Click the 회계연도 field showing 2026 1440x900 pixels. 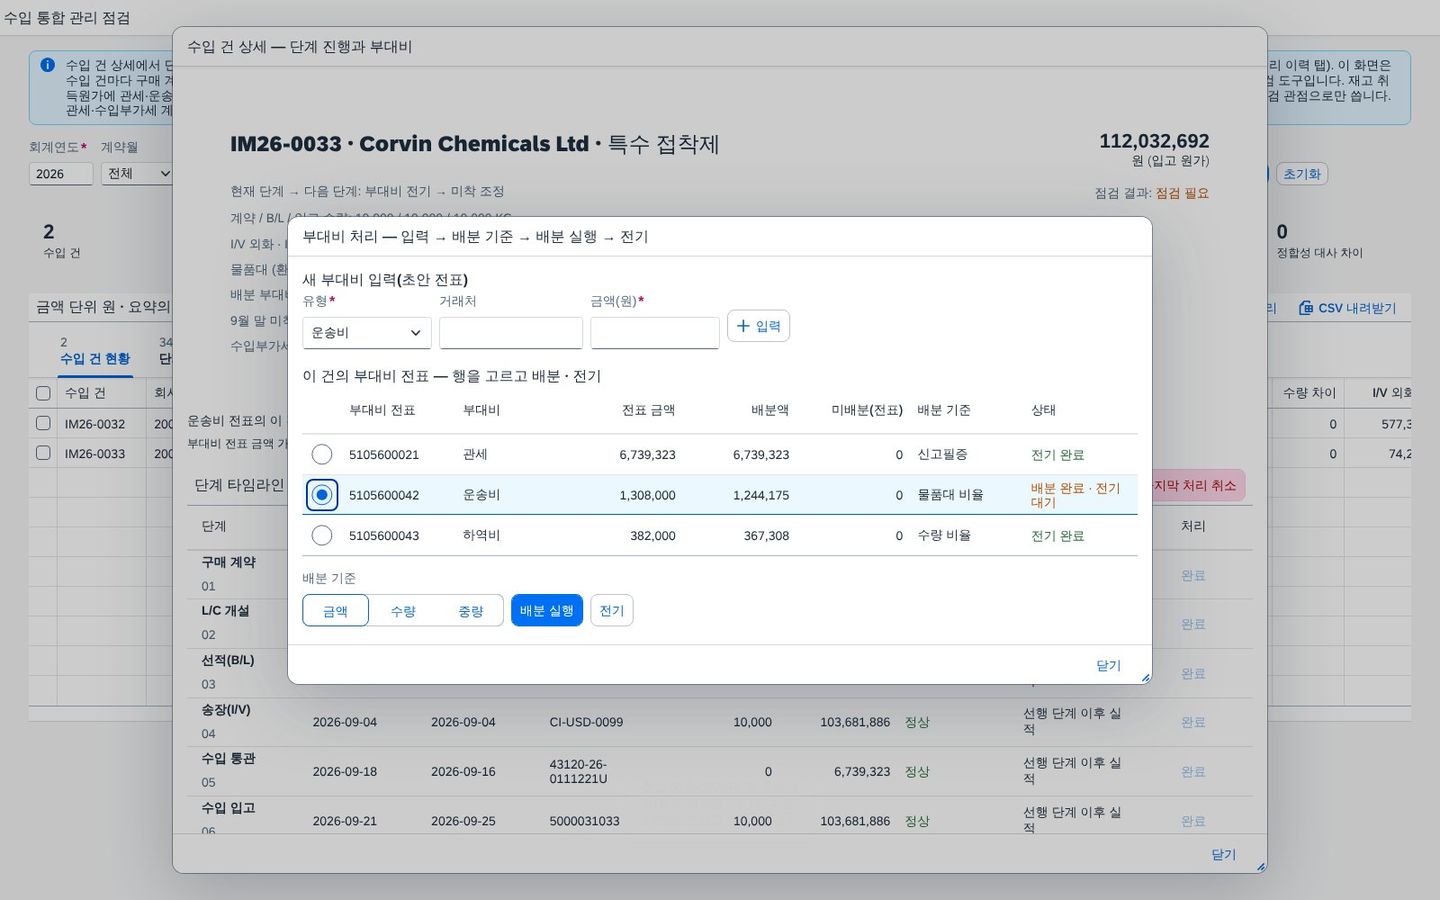click(x=61, y=174)
